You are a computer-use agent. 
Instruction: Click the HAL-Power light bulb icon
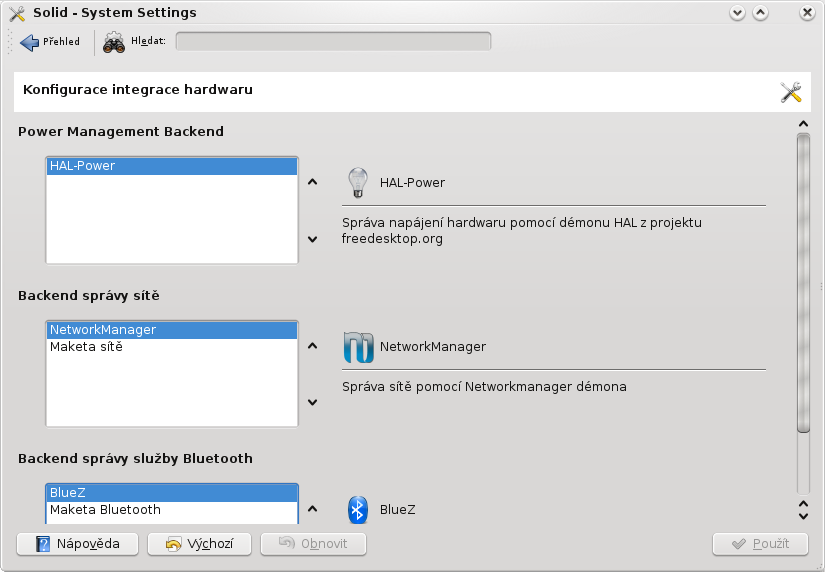(358, 182)
